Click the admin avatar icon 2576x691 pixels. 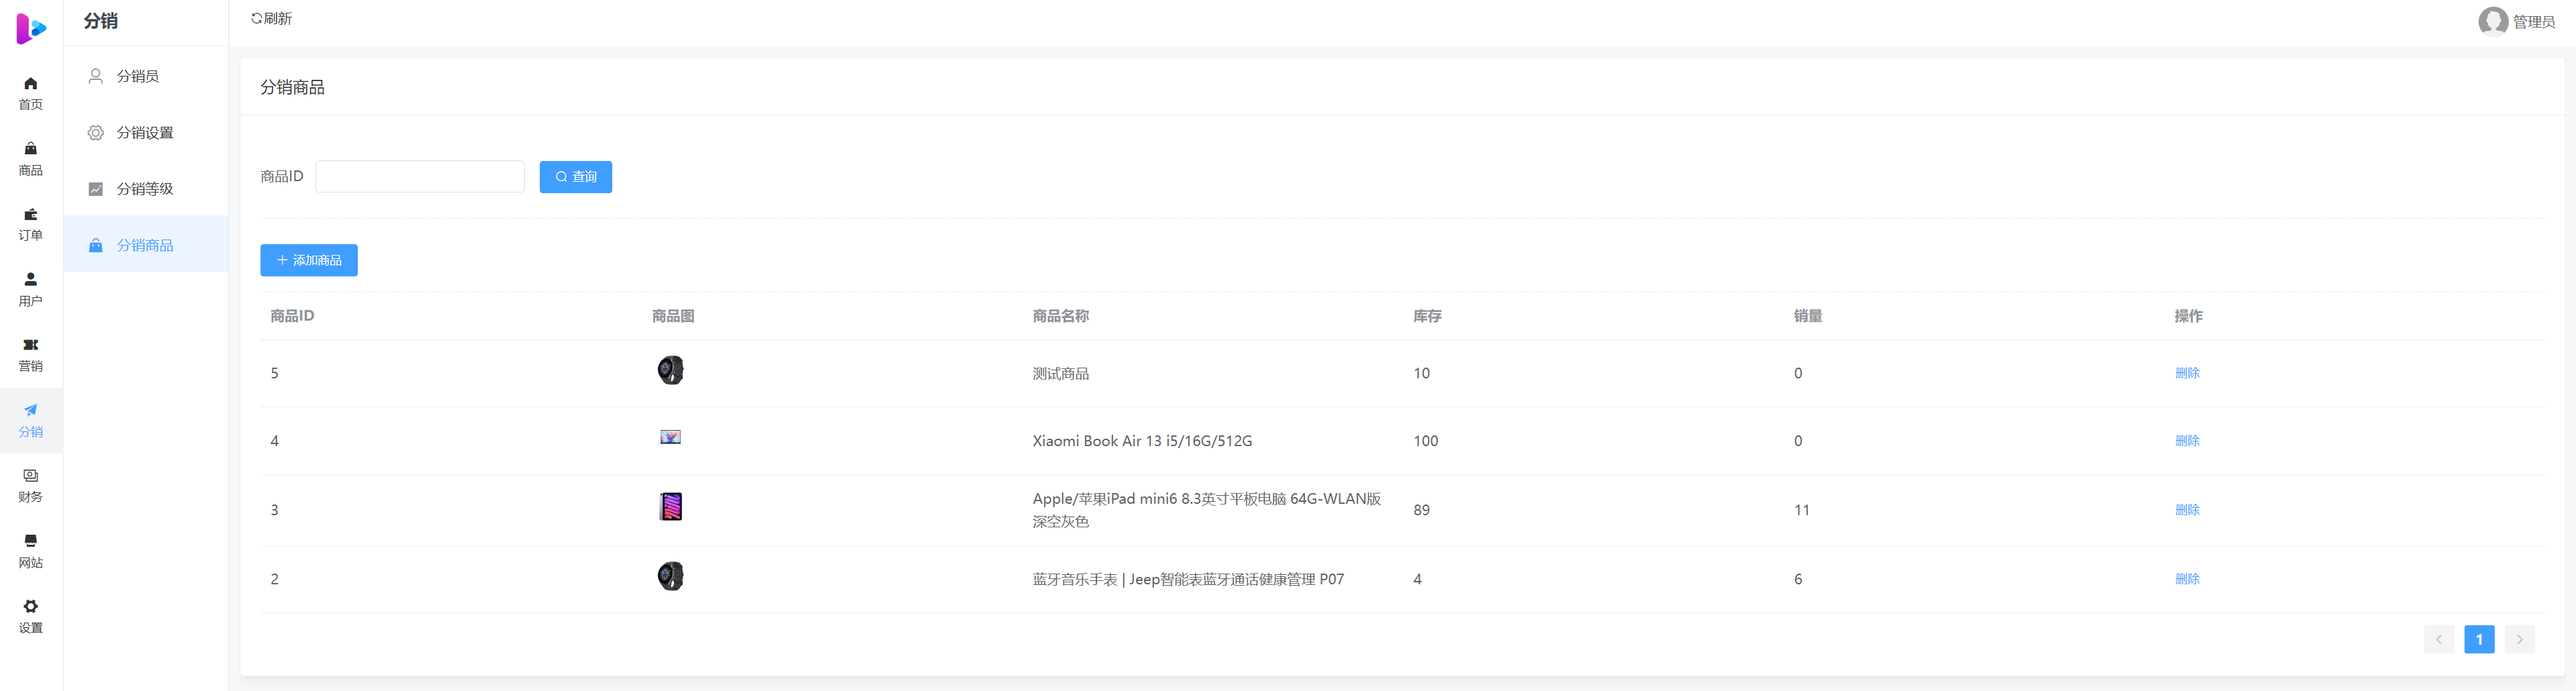[2492, 21]
